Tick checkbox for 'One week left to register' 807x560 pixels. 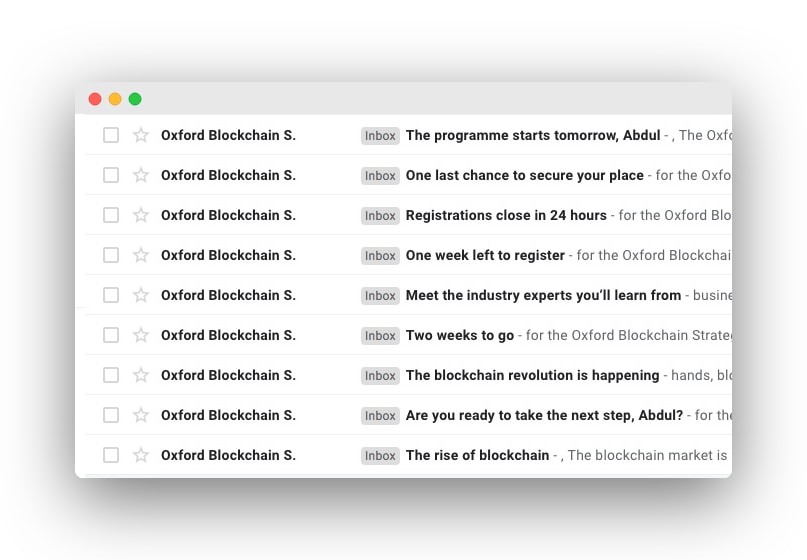click(111, 255)
